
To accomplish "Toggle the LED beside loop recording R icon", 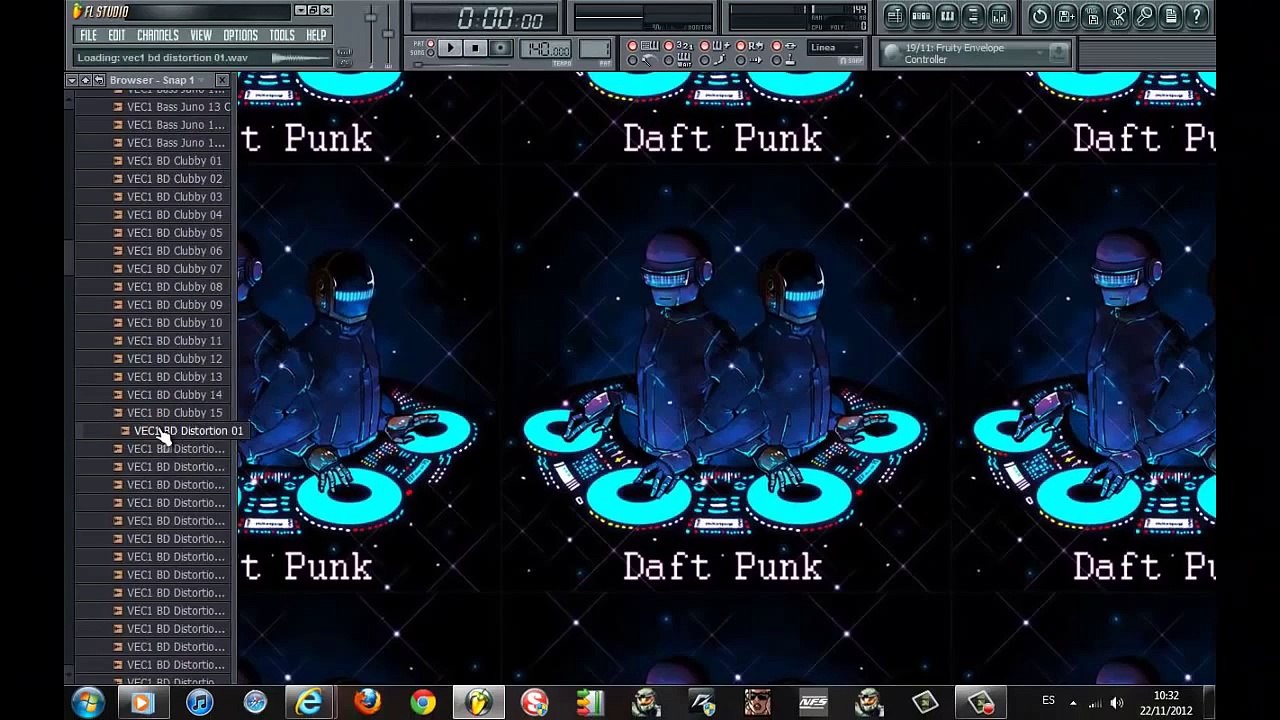I will 740,46.
